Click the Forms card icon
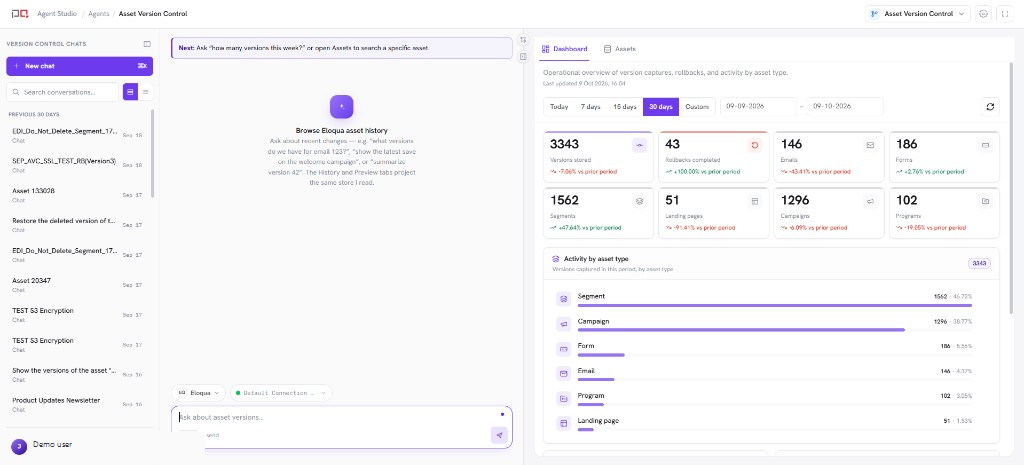The width and height of the screenshot is (1024, 465). (985, 146)
